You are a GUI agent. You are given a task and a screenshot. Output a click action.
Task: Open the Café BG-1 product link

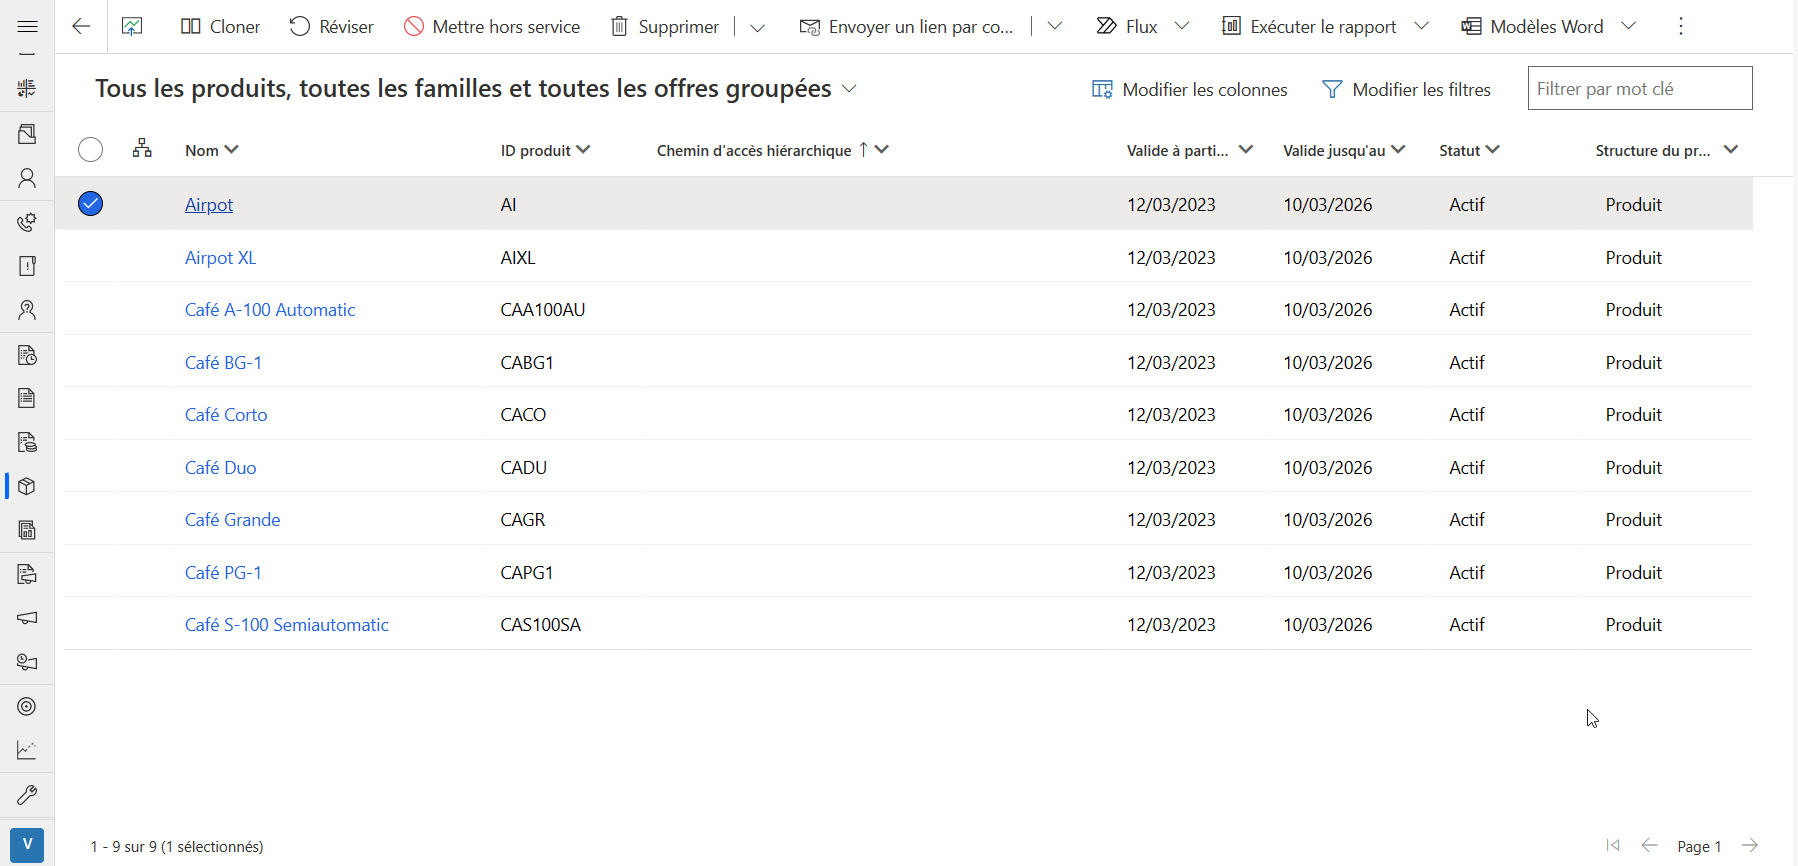pyautogui.click(x=223, y=363)
